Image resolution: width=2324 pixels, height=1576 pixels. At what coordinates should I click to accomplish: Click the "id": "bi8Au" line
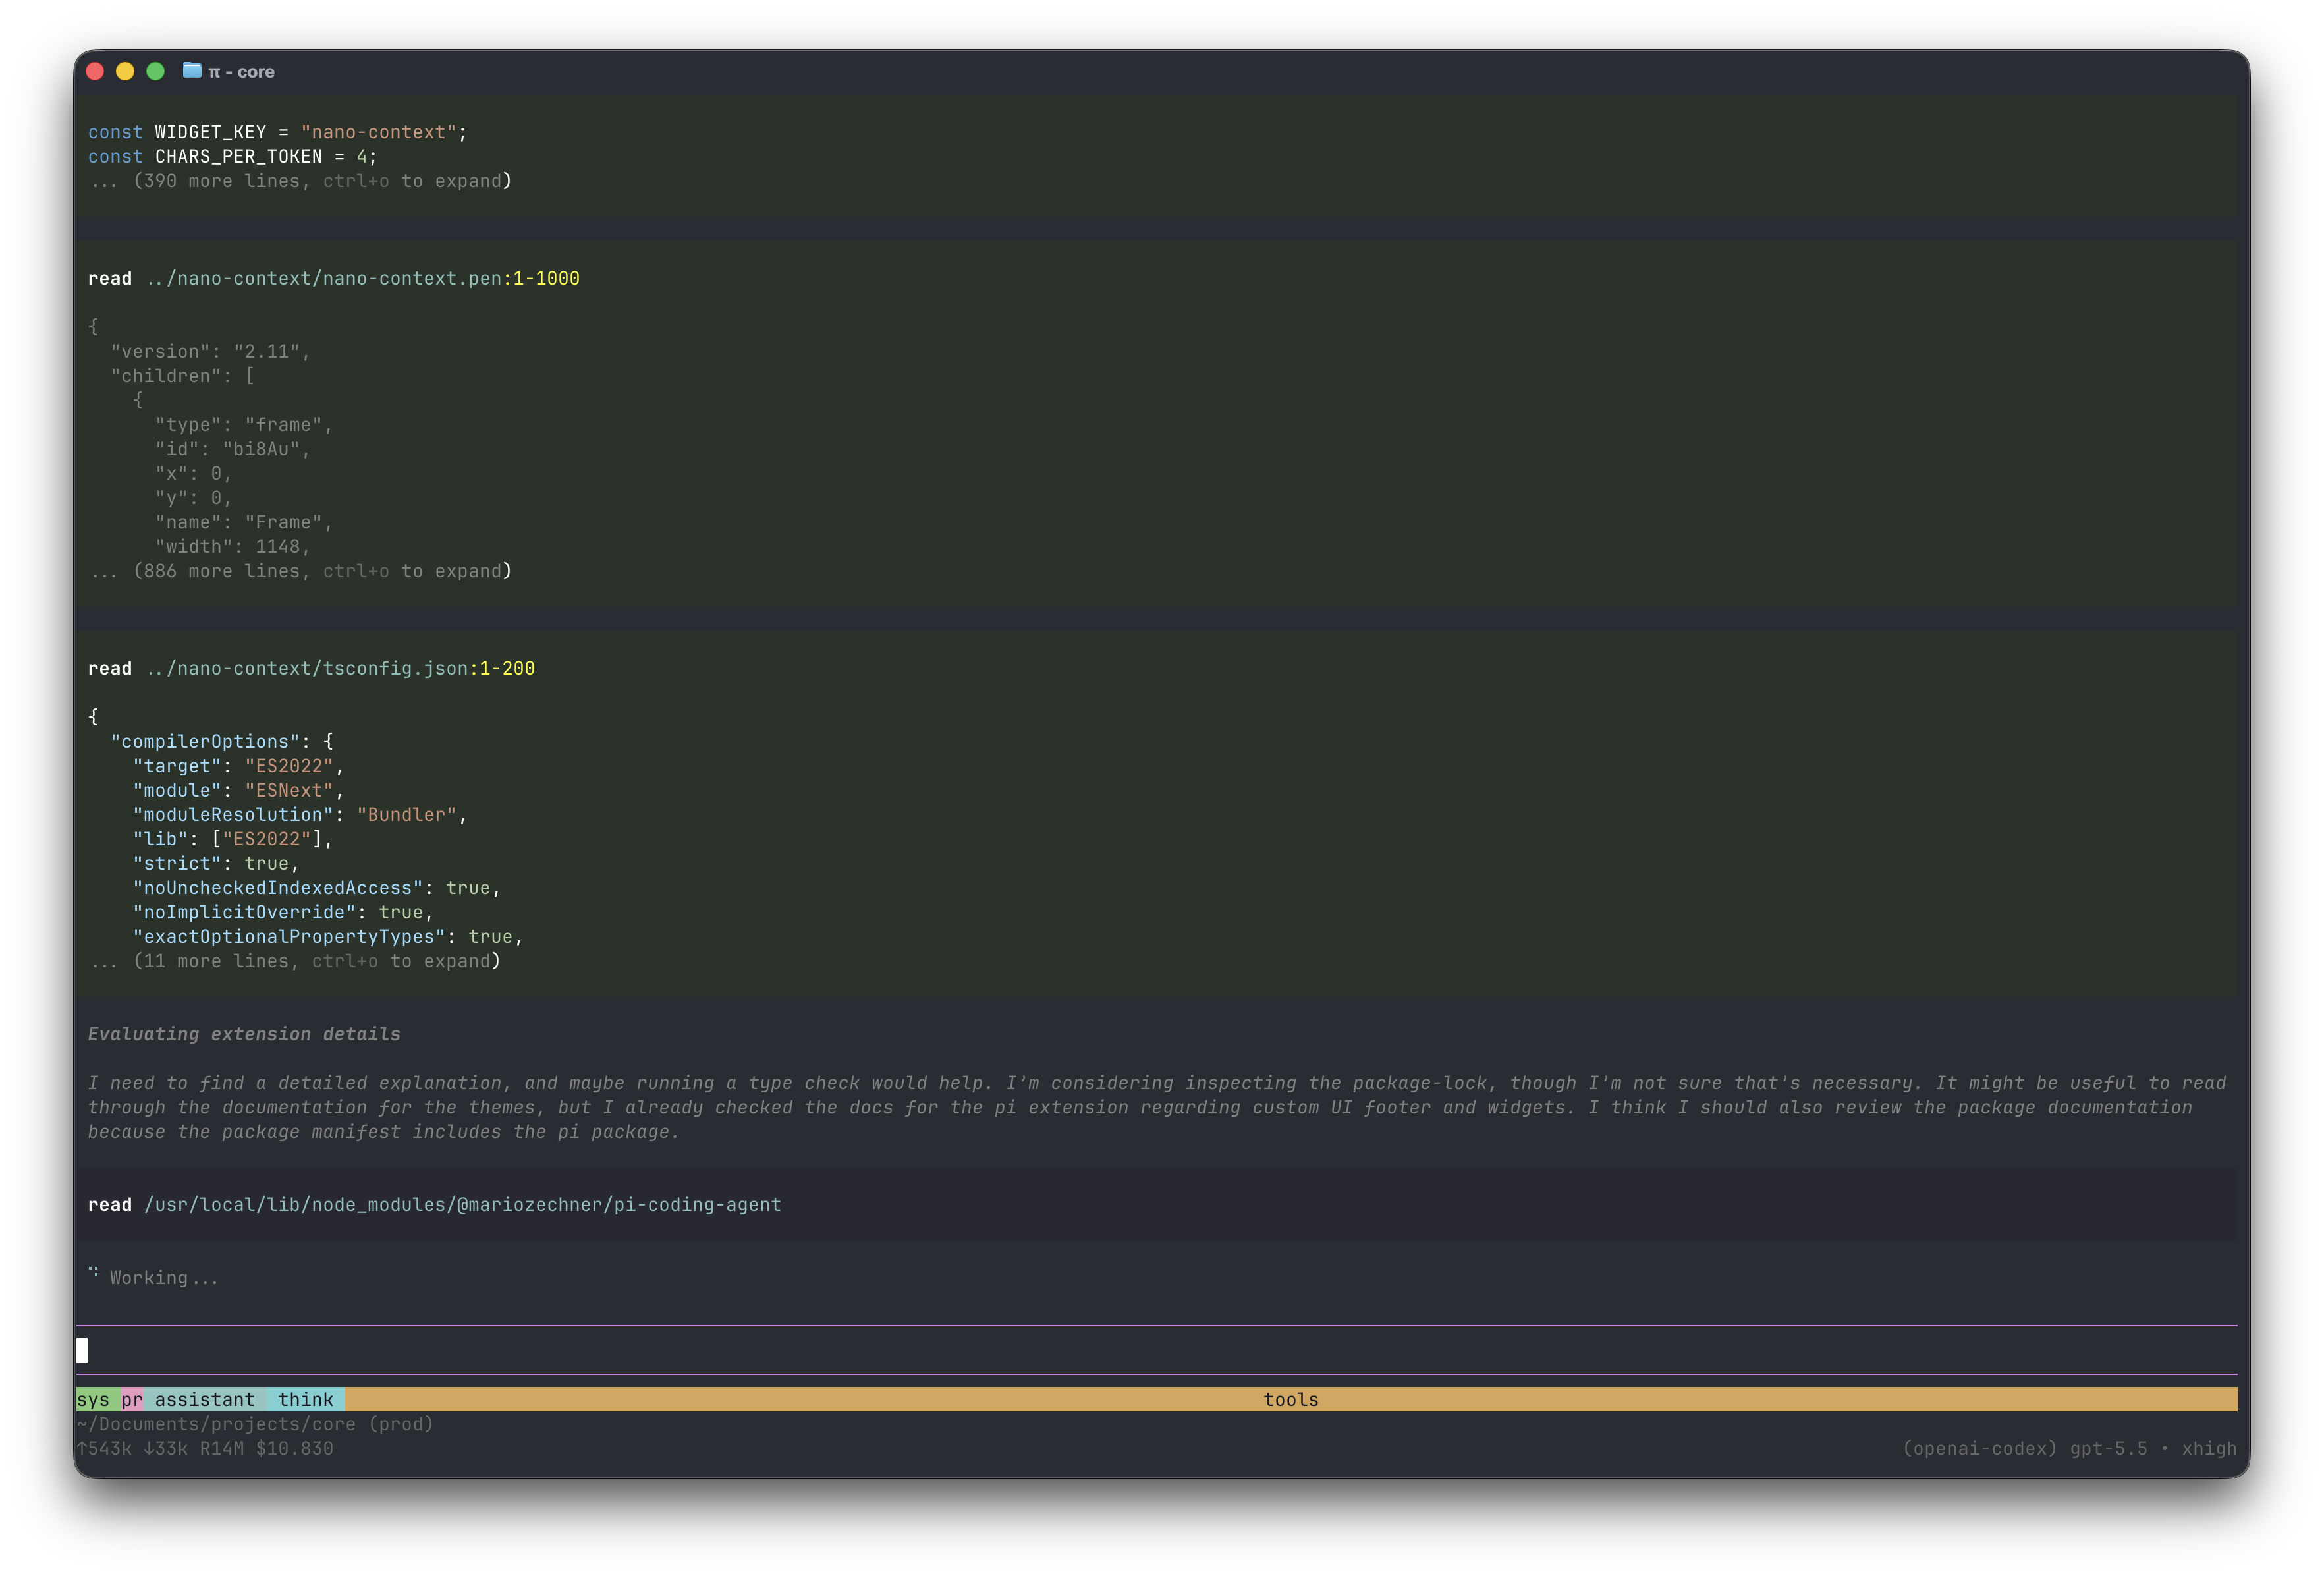pyautogui.click(x=232, y=449)
